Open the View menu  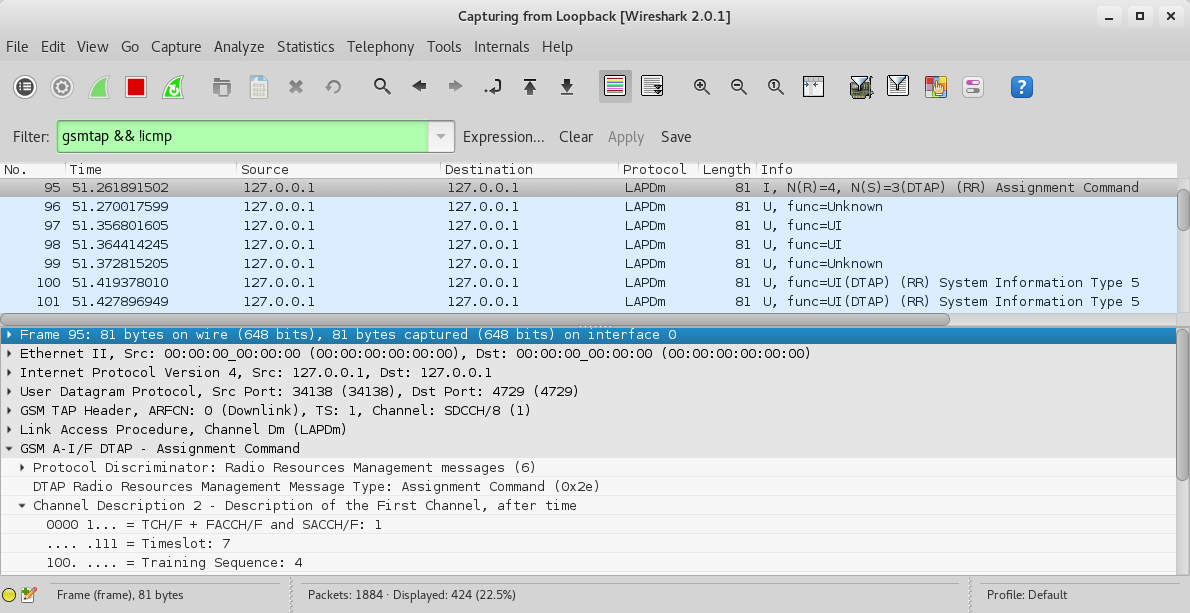[x=93, y=47]
